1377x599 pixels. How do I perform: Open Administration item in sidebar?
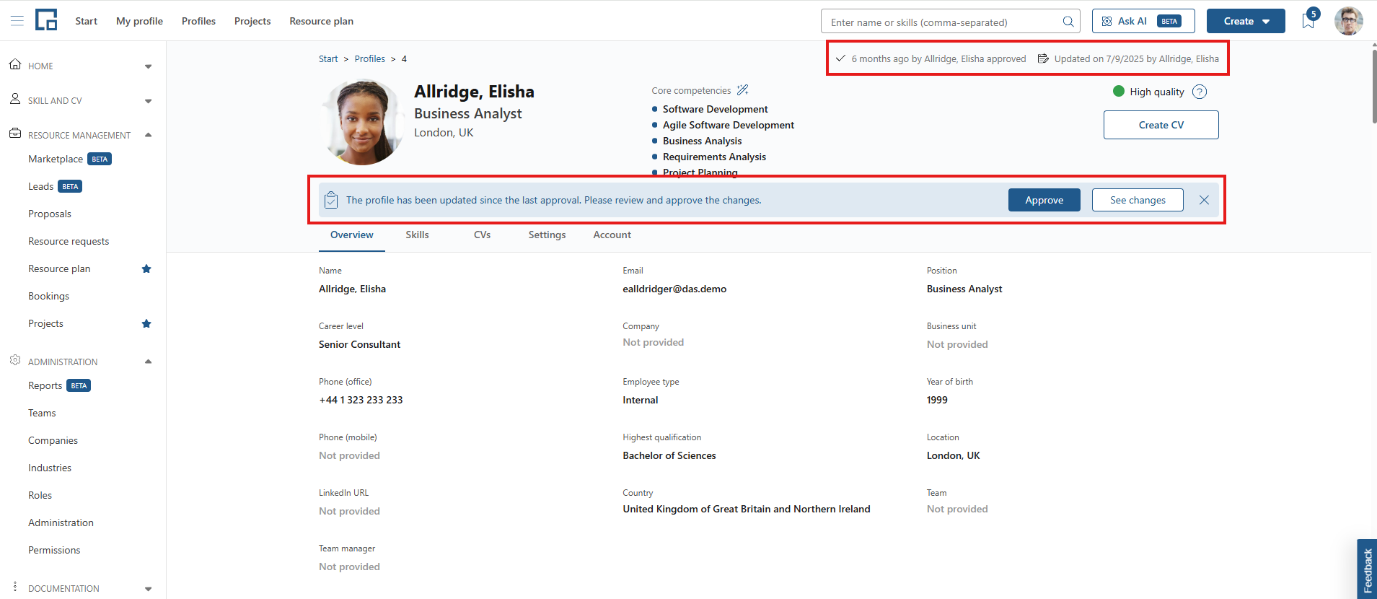pyautogui.click(x=61, y=523)
